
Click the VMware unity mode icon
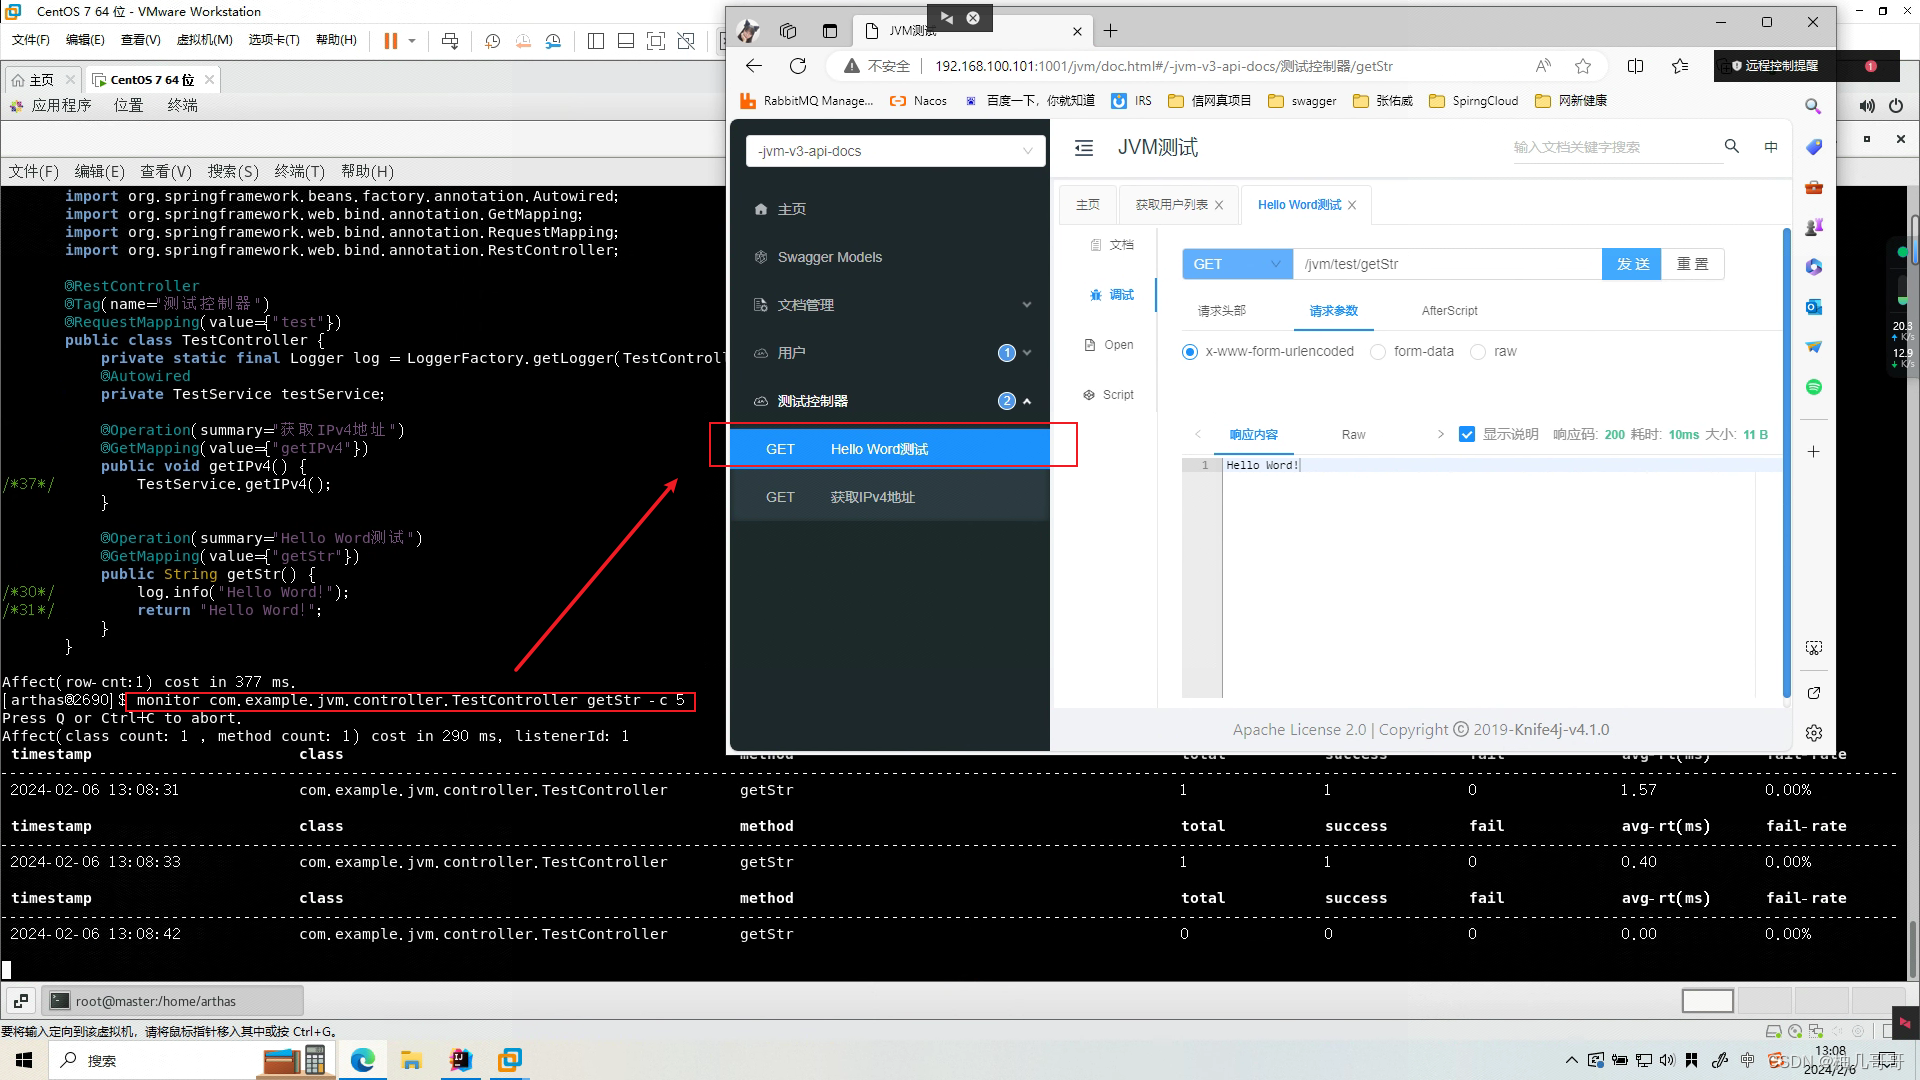coord(686,40)
